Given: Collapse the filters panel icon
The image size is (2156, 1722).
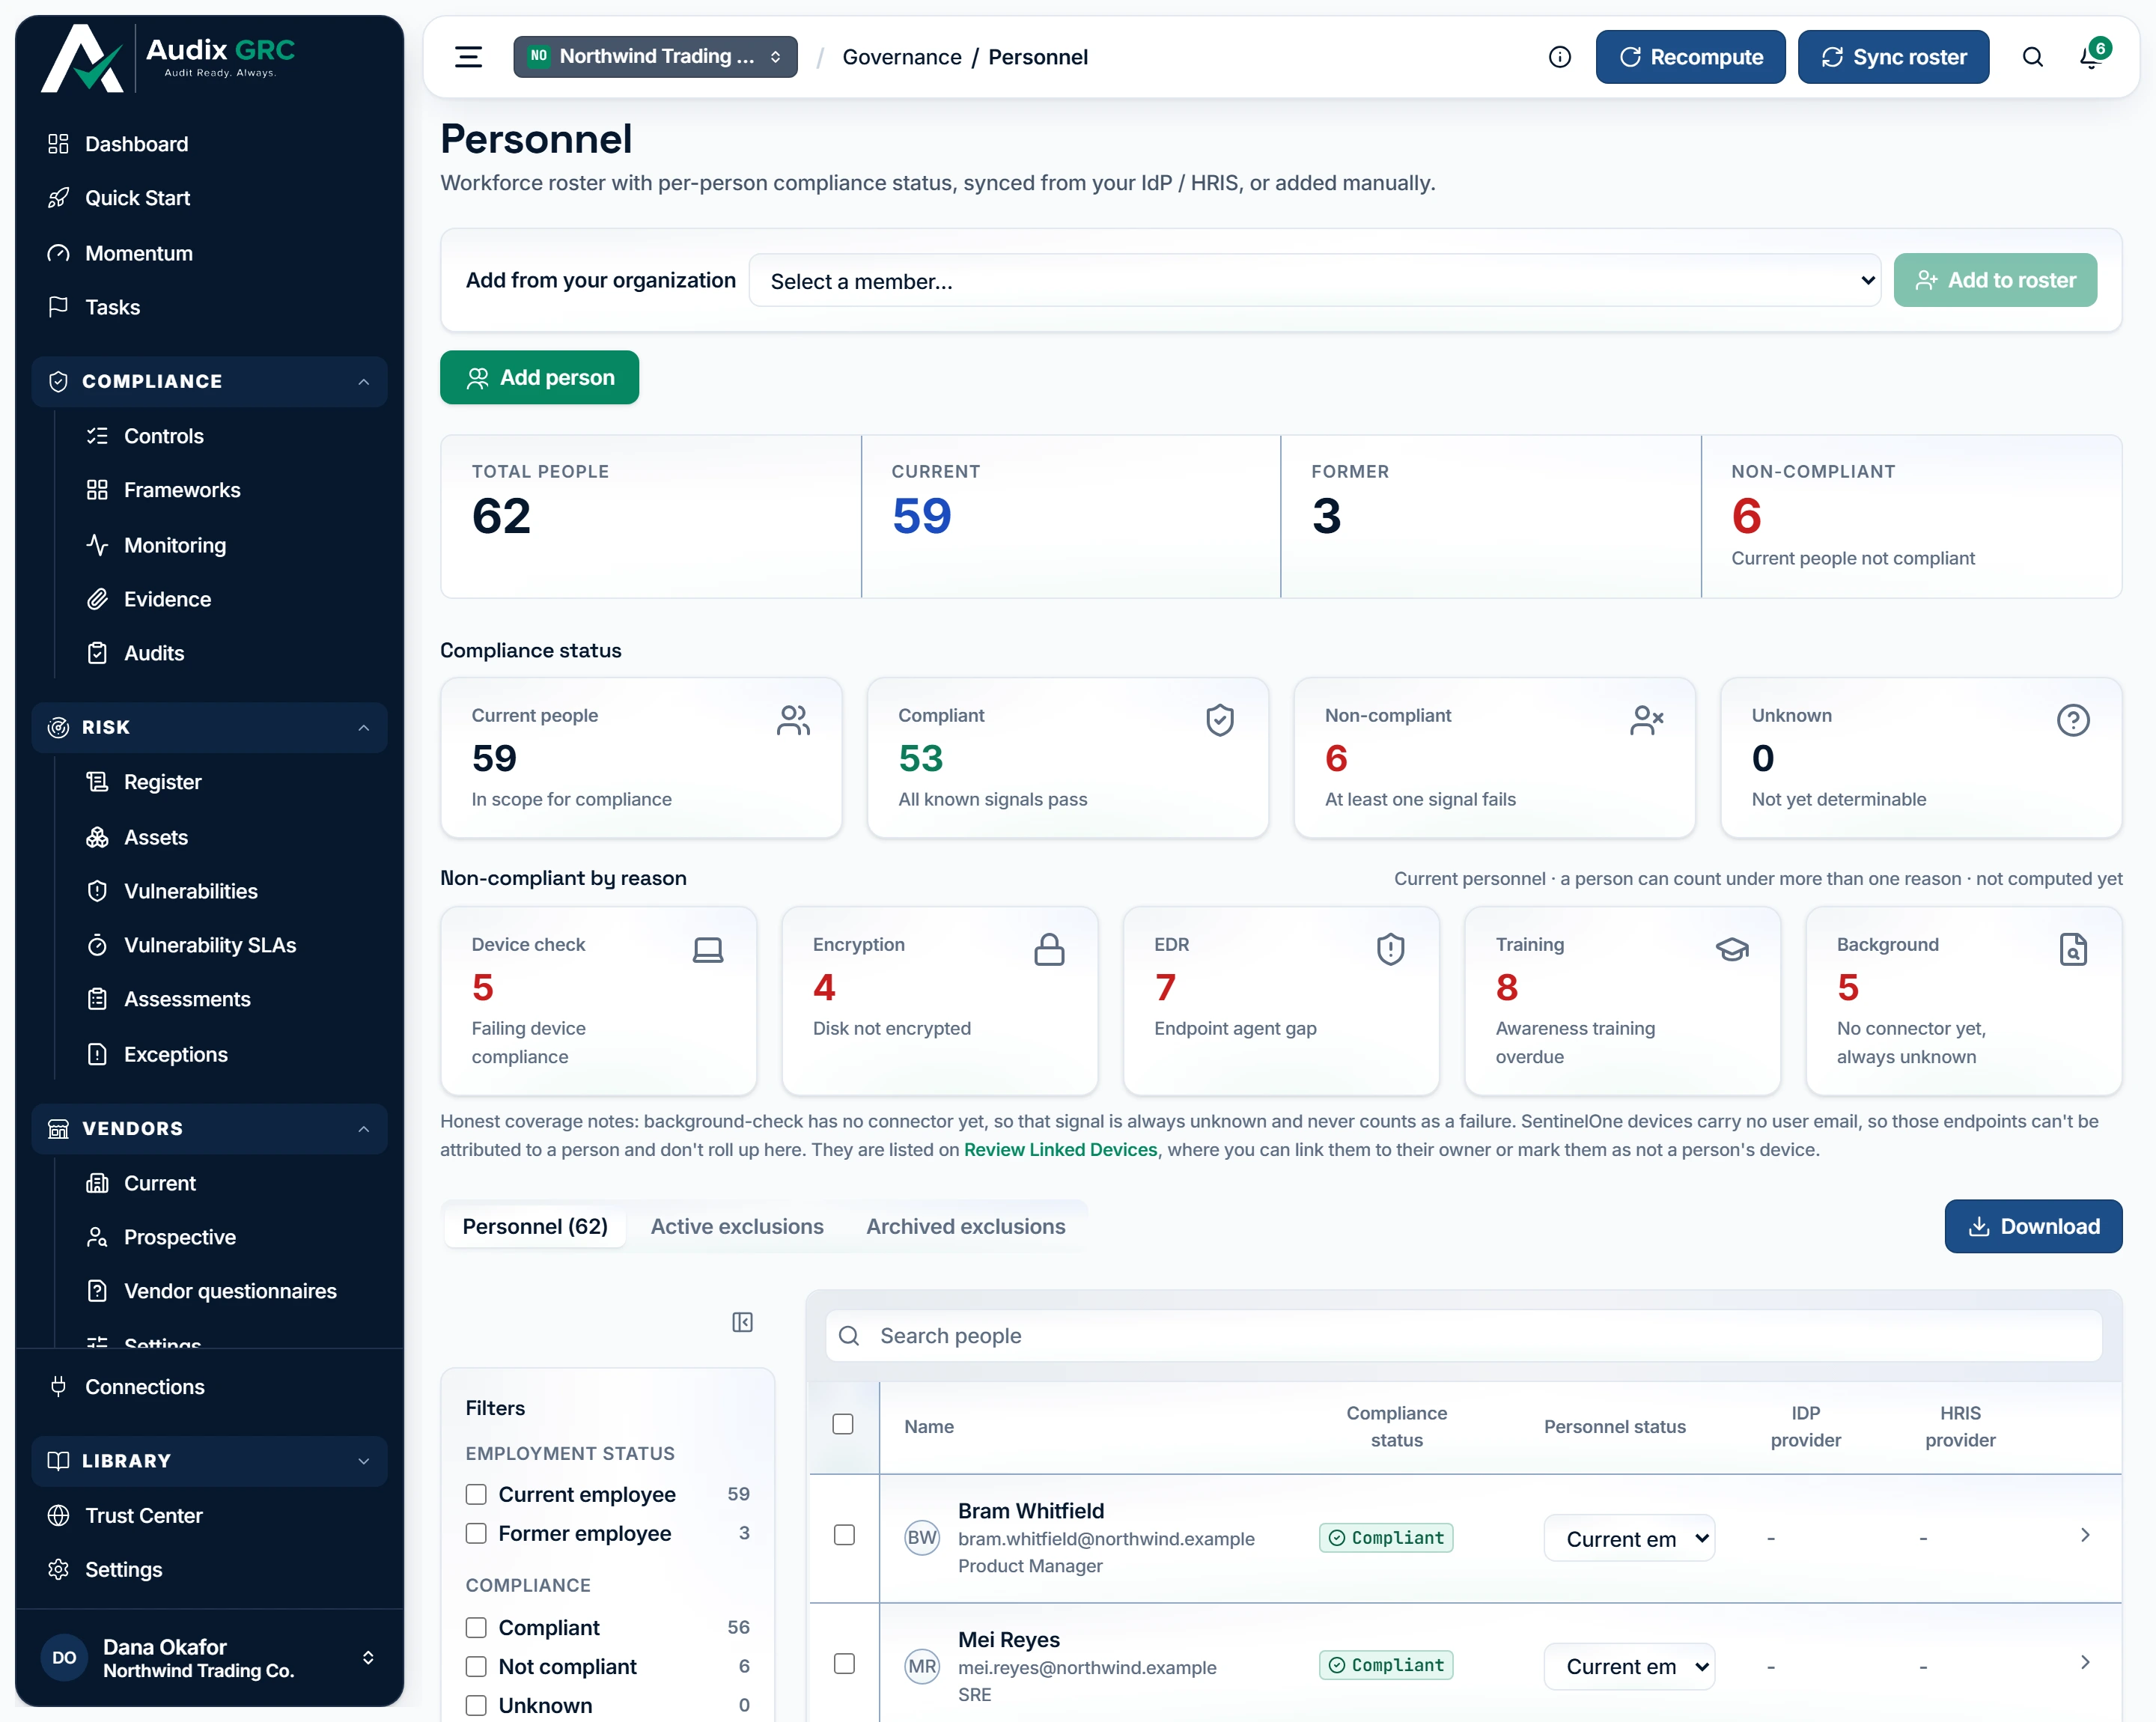Looking at the screenshot, I should point(742,1322).
